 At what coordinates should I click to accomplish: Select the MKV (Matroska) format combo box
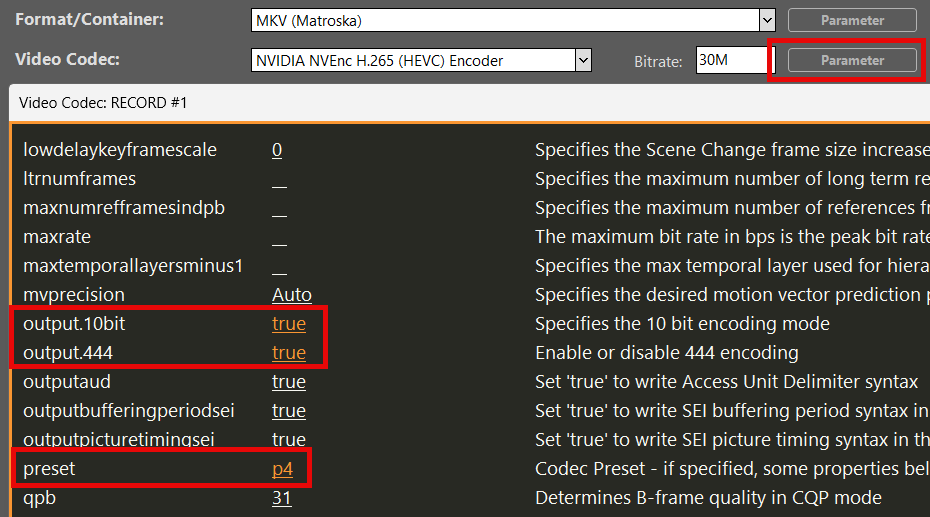[505, 20]
